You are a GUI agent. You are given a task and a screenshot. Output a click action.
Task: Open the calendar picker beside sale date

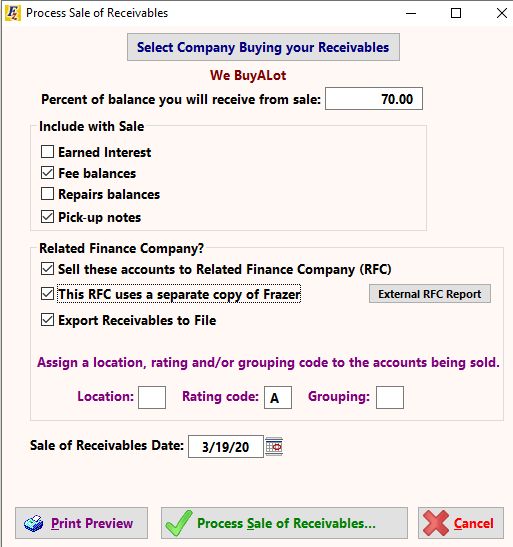coord(274,446)
